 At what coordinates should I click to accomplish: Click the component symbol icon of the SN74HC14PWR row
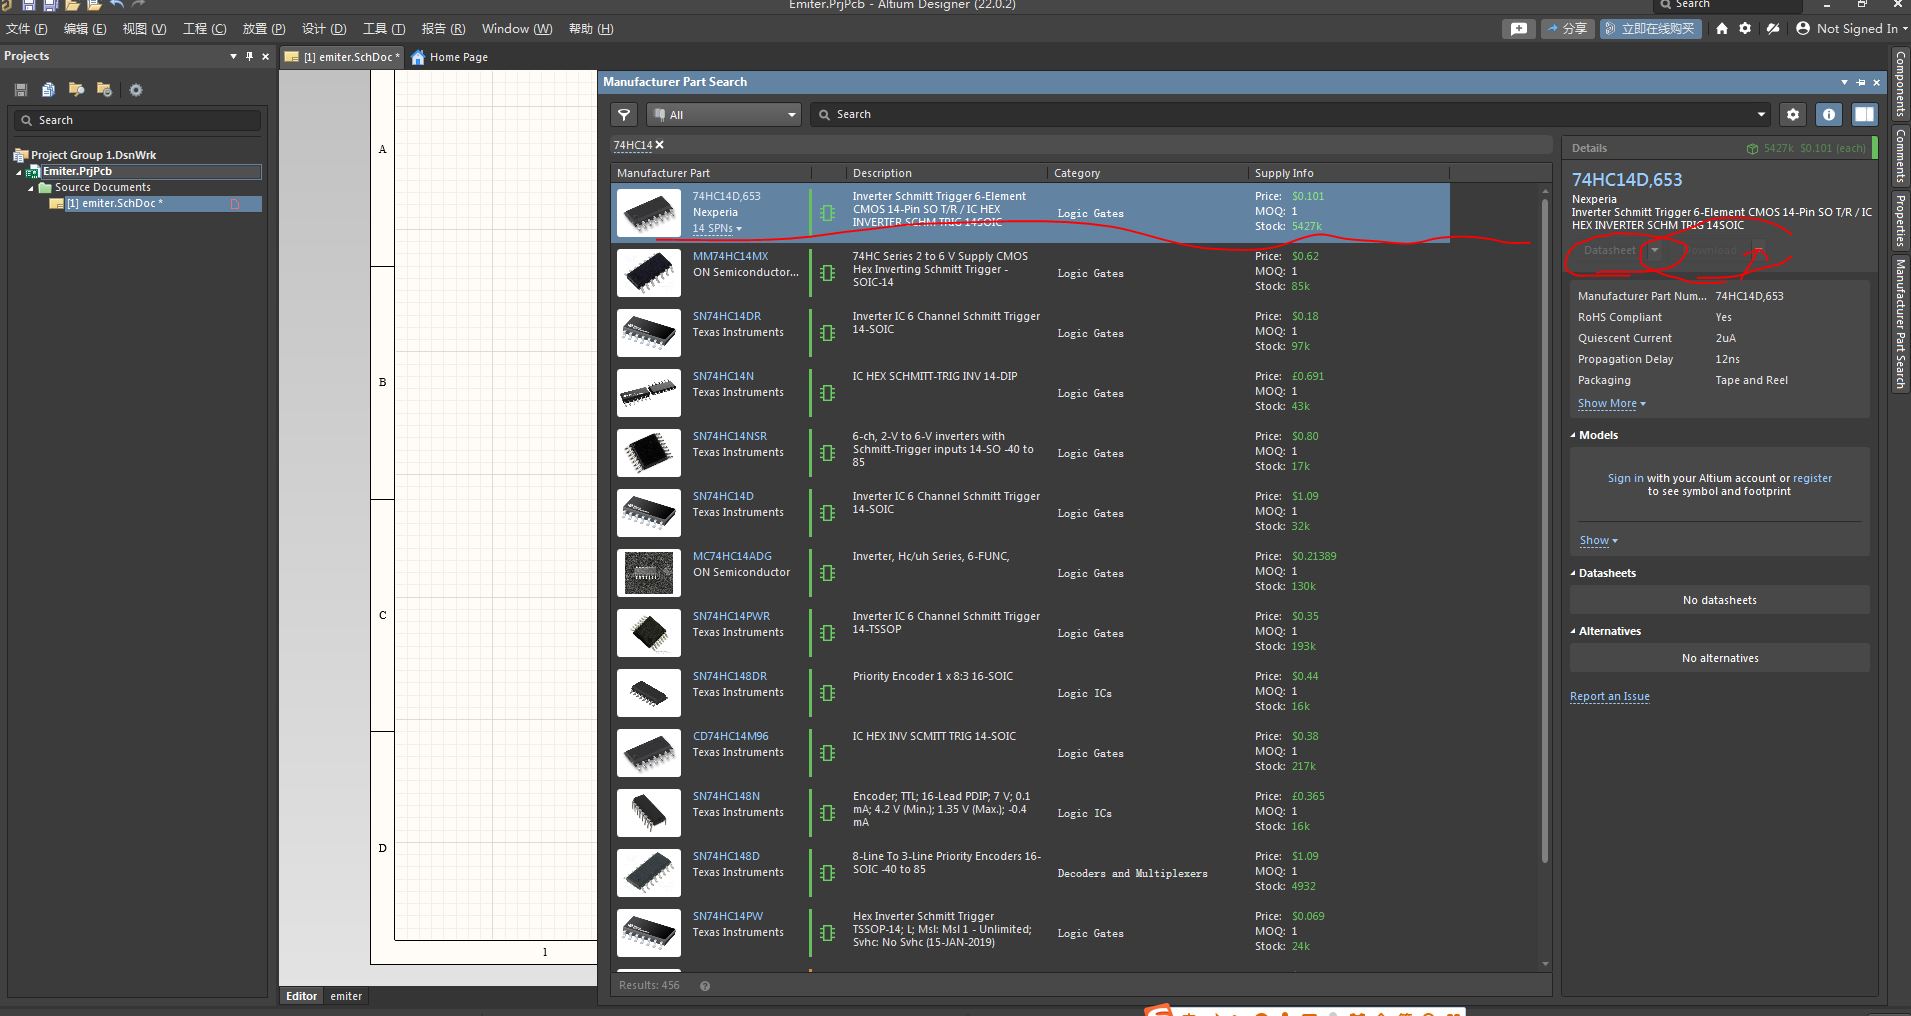click(x=827, y=633)
